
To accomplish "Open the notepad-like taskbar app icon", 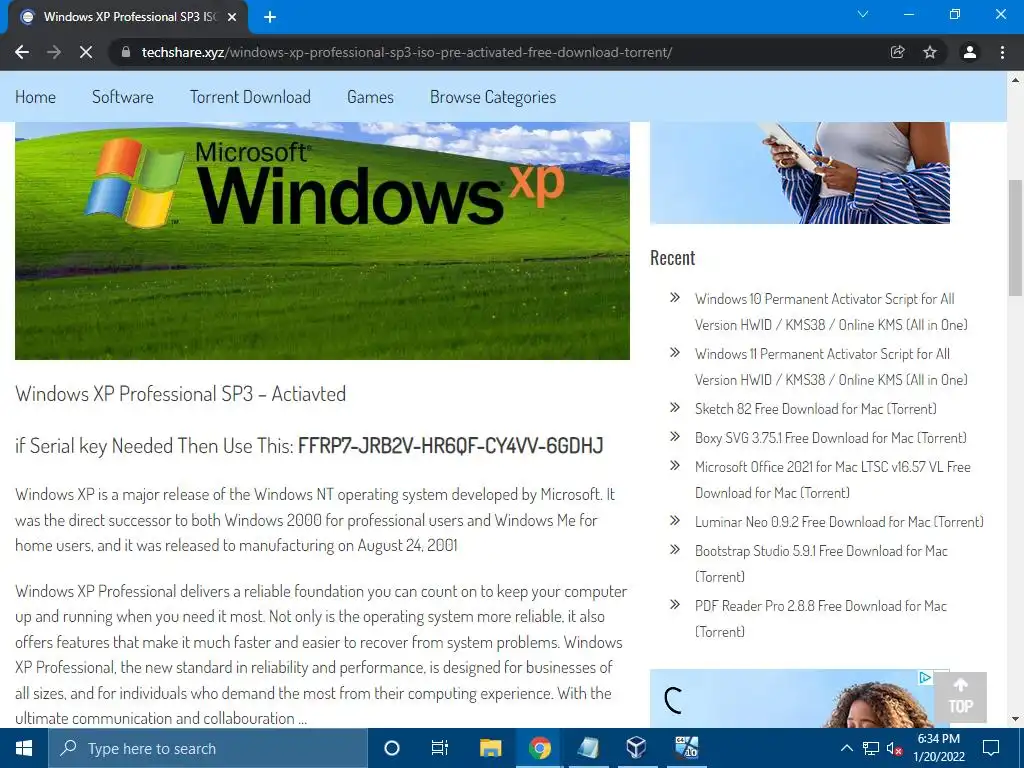I will click(588, 748).
